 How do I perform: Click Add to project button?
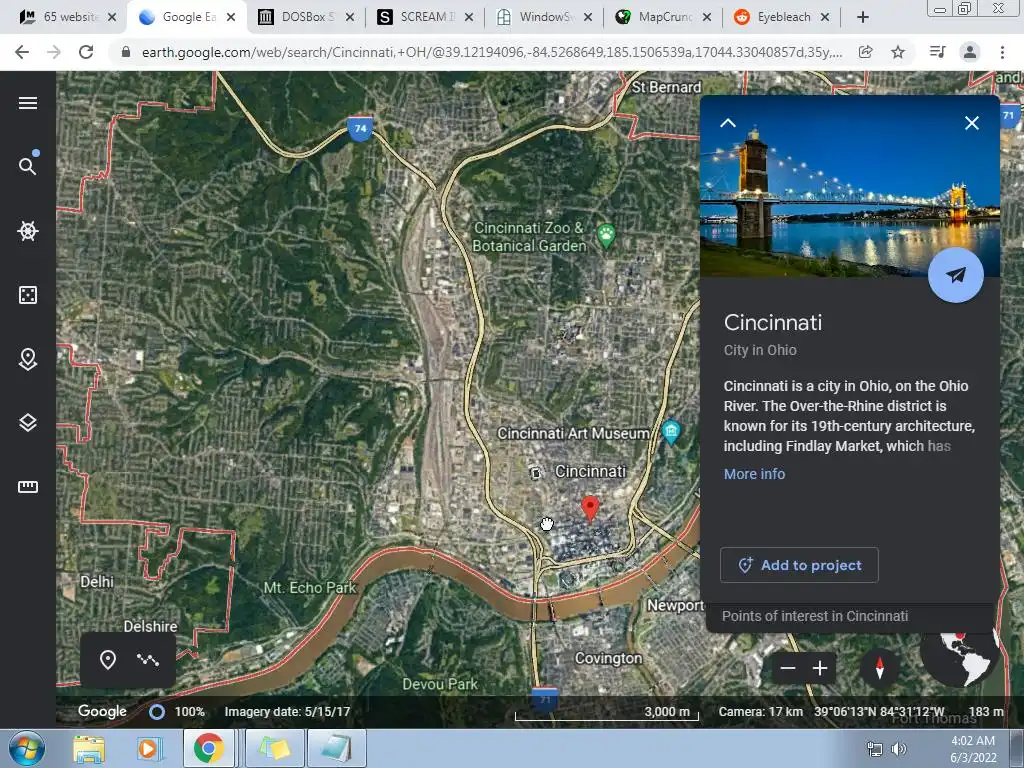click(x=799, y=565)
